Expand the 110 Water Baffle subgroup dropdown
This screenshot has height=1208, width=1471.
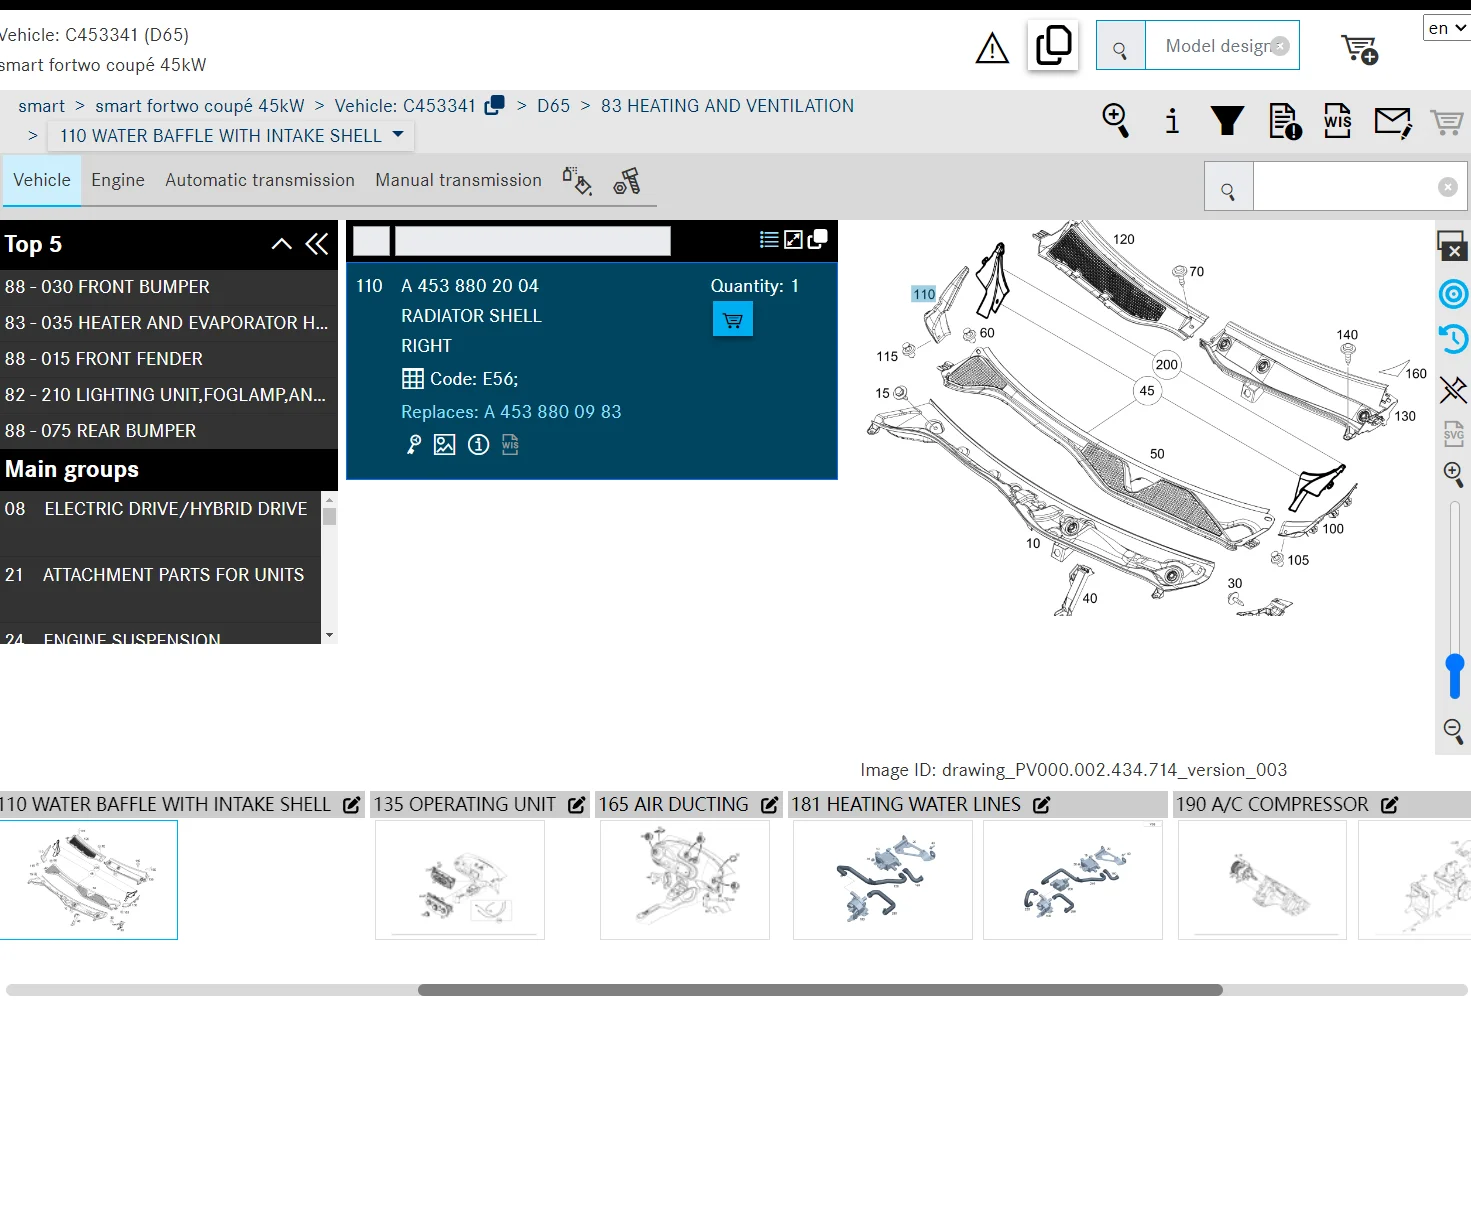pos(398,134)
